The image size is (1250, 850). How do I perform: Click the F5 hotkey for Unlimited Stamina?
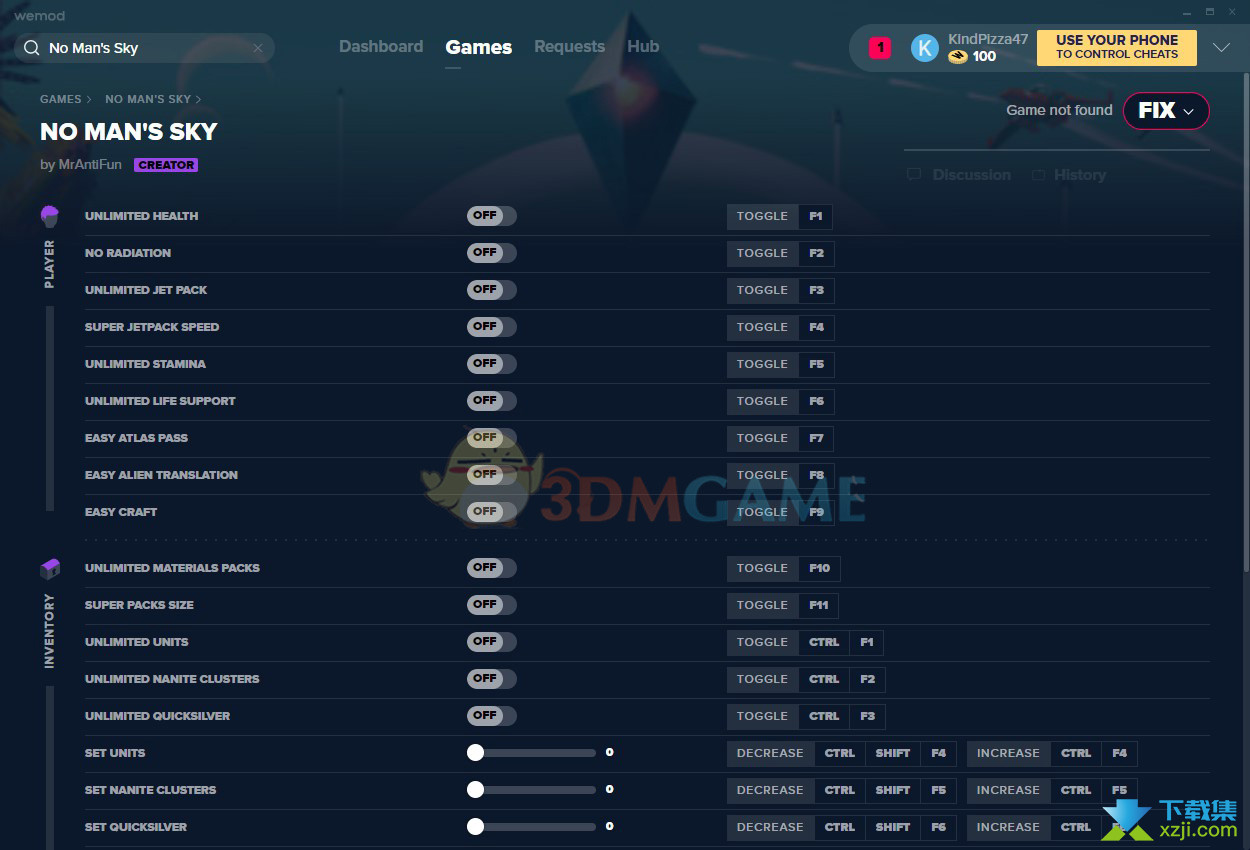817,364
